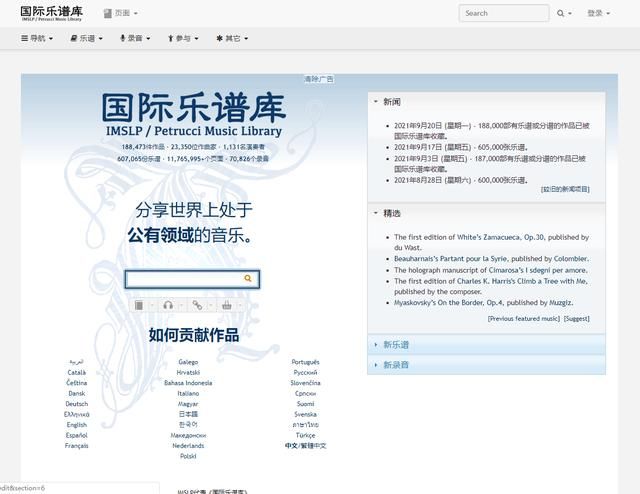The height and width of the screenshot is (494, 640).
Task: Click the score book icon under search
Action: [x=139, y=305]
